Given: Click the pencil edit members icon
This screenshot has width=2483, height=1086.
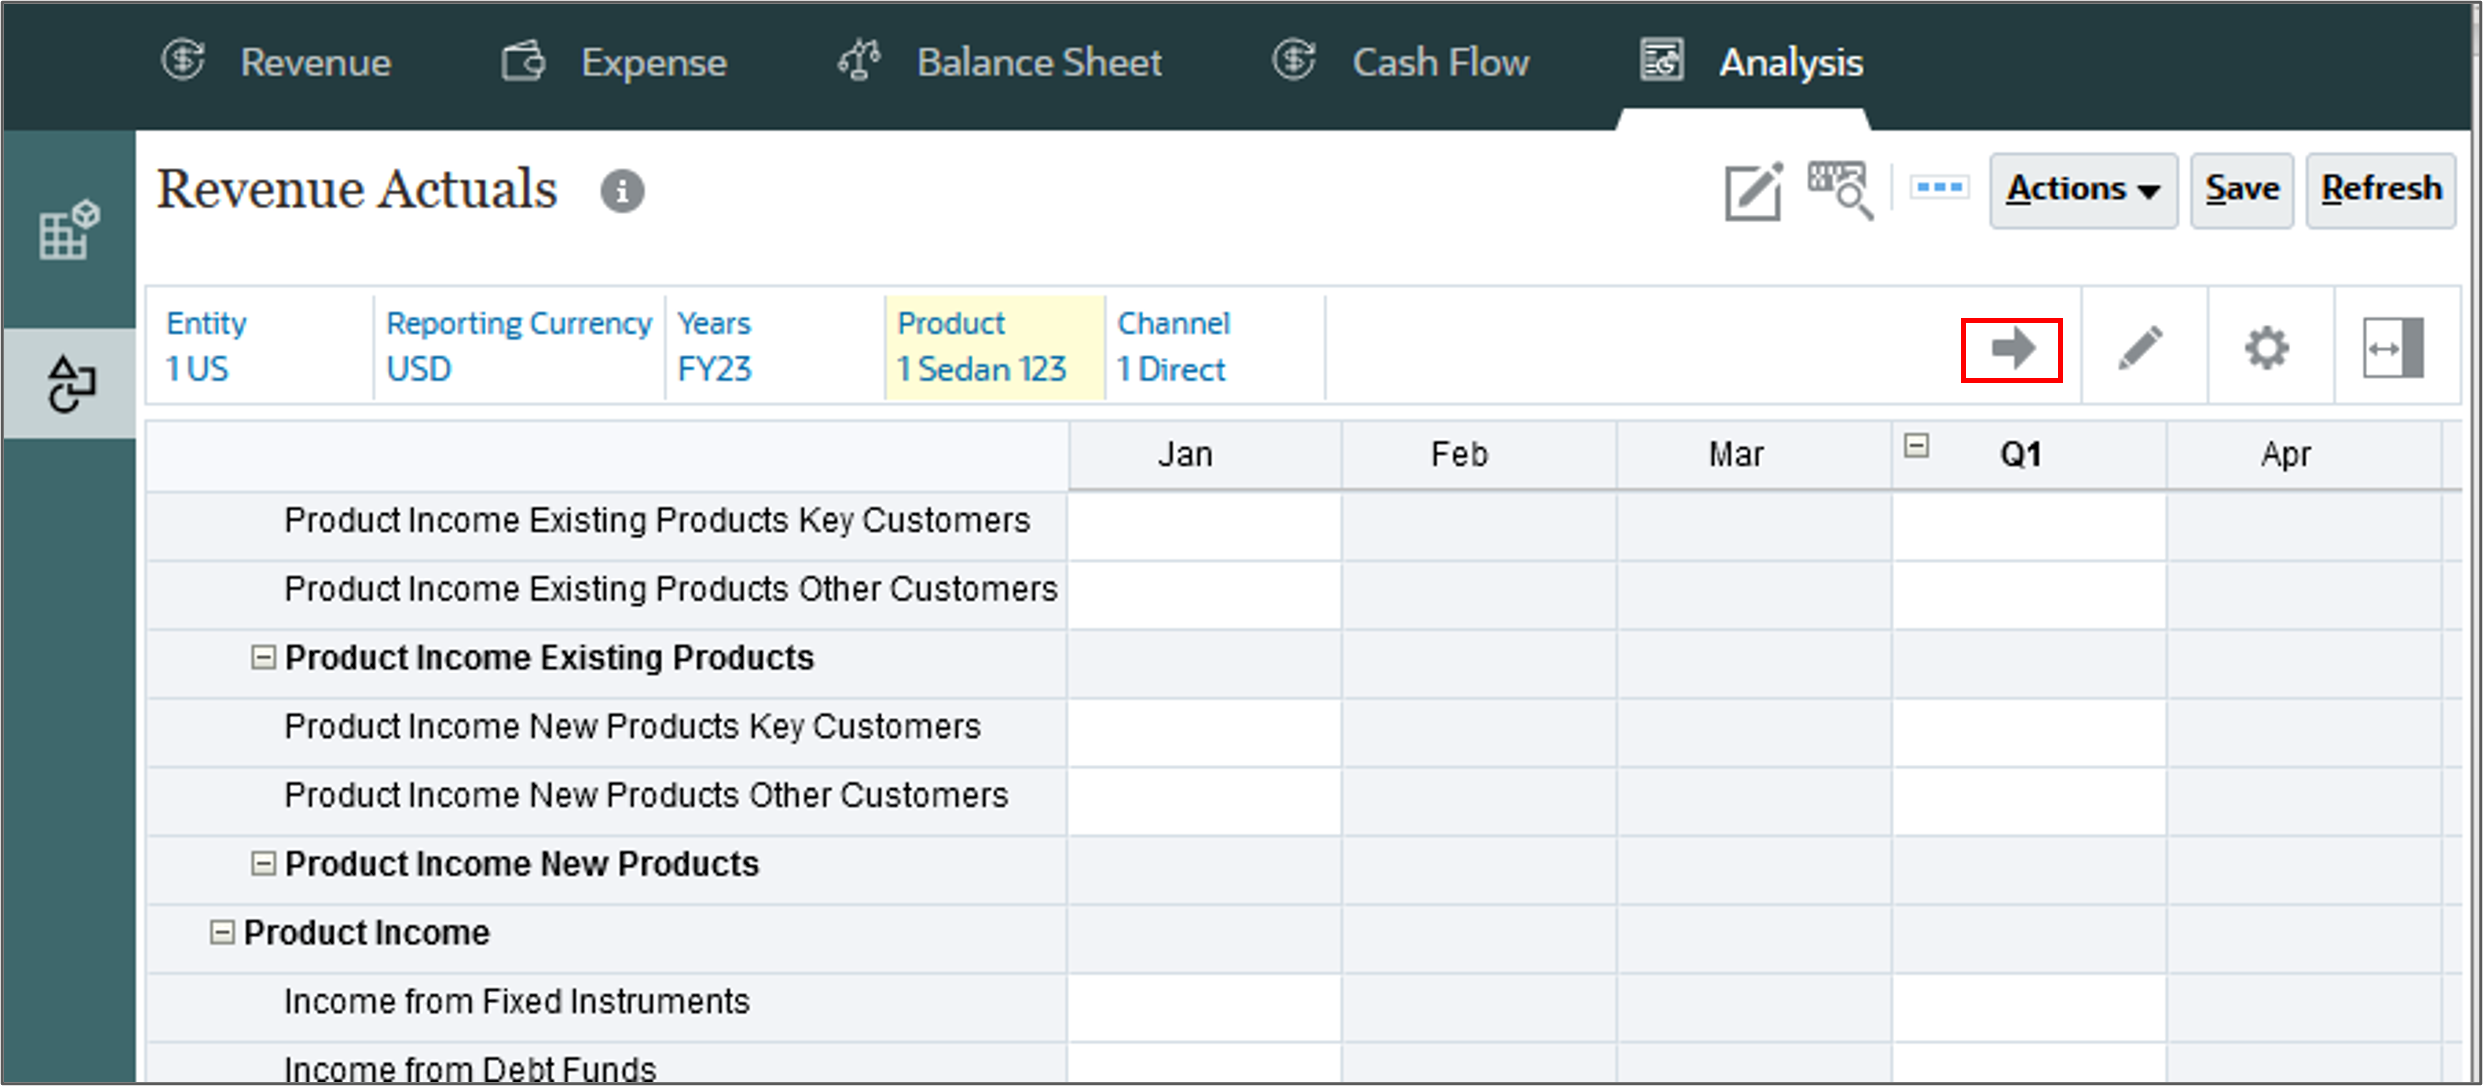Looking at the screenshot, I should (2141, 348).
